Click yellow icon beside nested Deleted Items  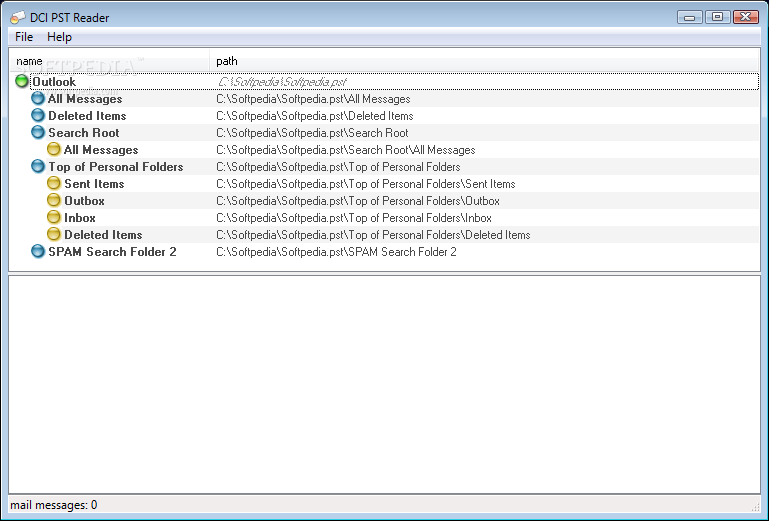point(53,234)
